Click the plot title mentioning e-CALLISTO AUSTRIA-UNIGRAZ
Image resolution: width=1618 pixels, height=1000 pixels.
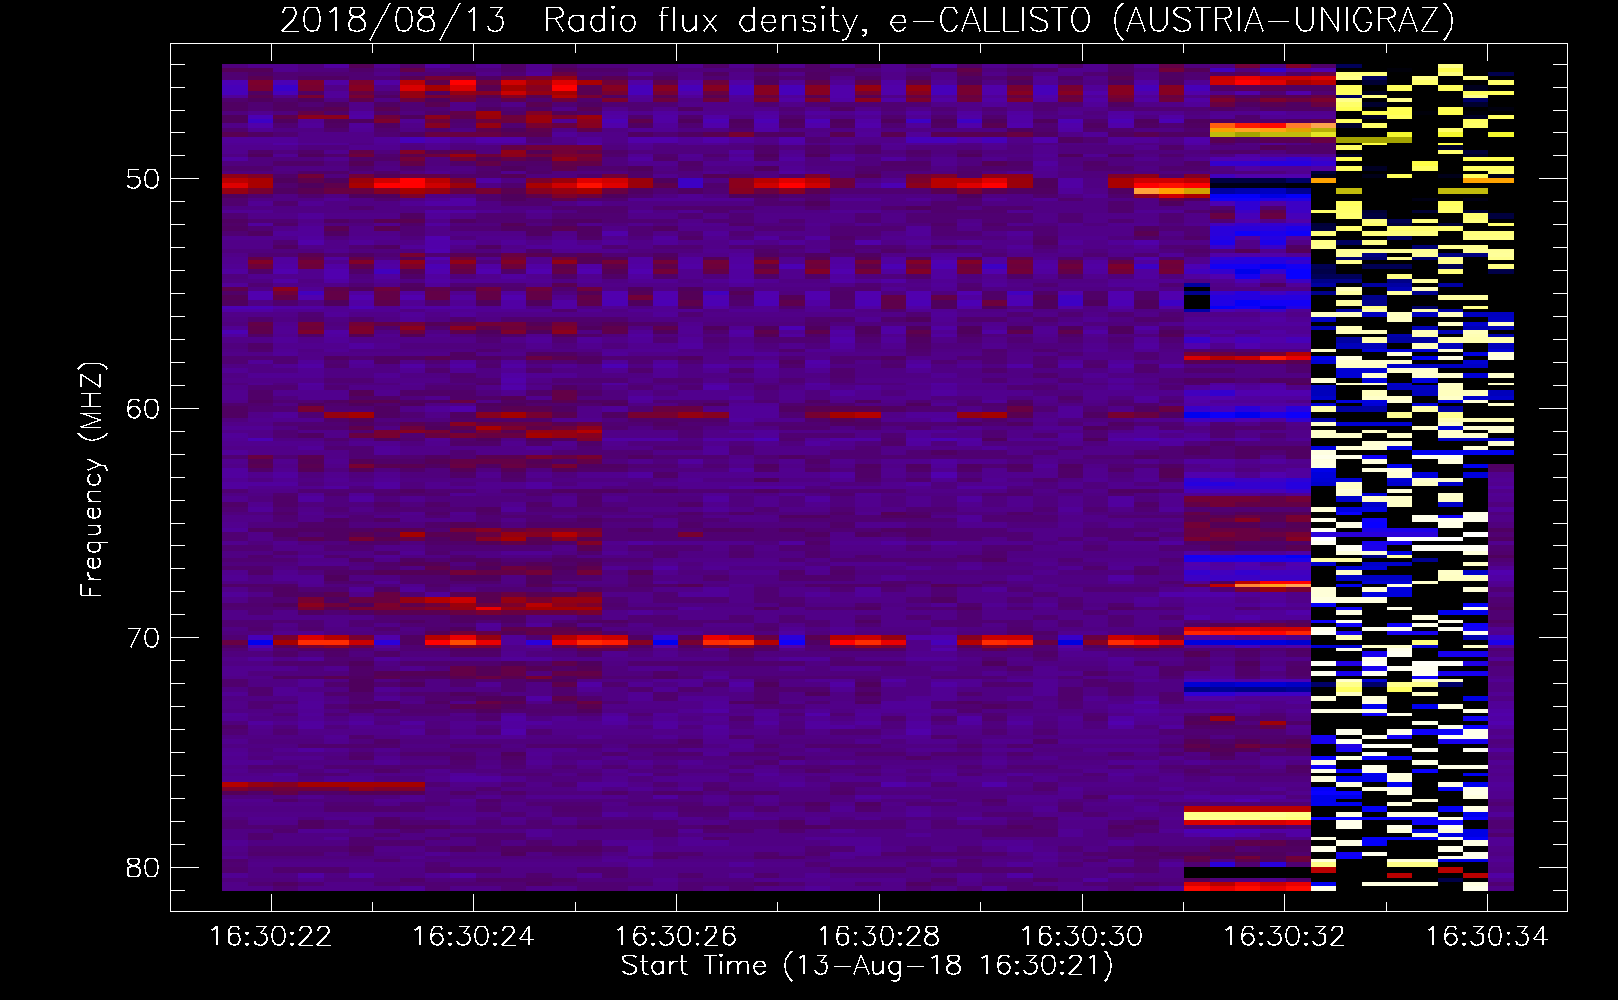(x=867, y=20)
